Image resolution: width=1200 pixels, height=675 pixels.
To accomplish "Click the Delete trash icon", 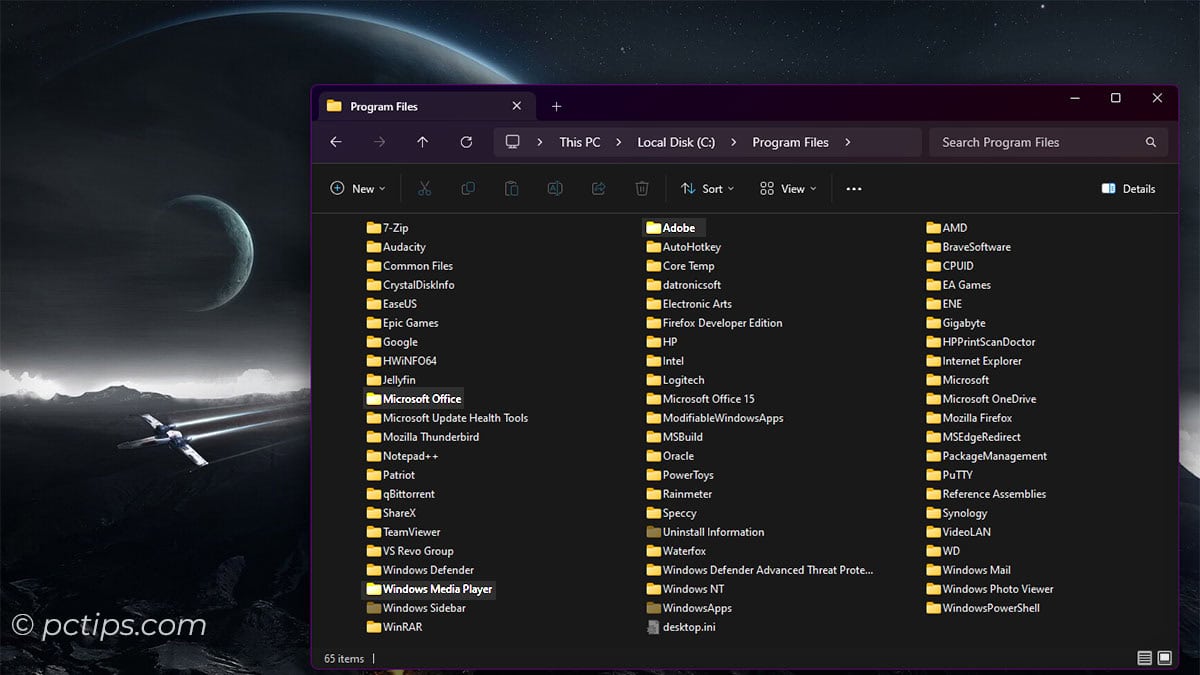I will [641, 188].
